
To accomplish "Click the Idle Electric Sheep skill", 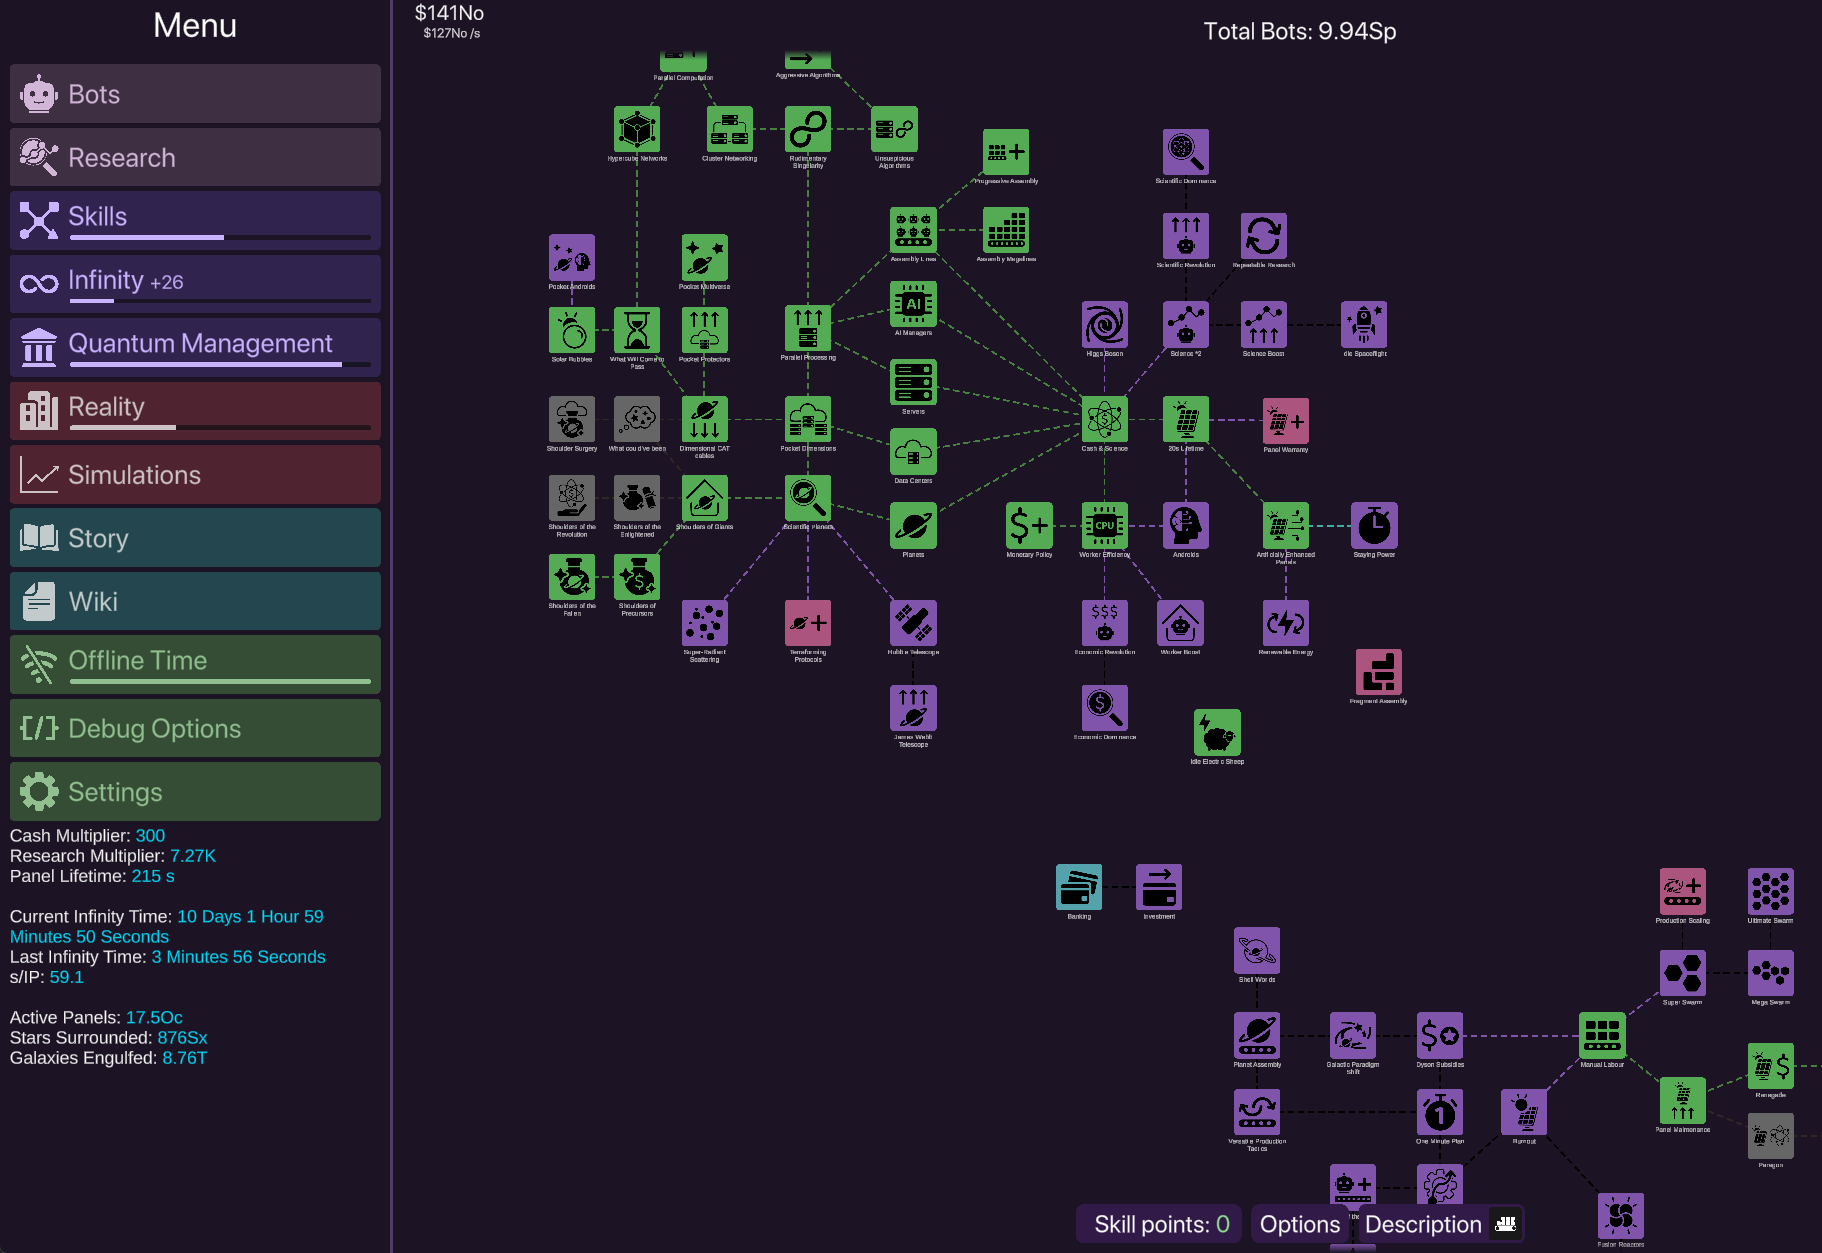I will click(1217, 733).
